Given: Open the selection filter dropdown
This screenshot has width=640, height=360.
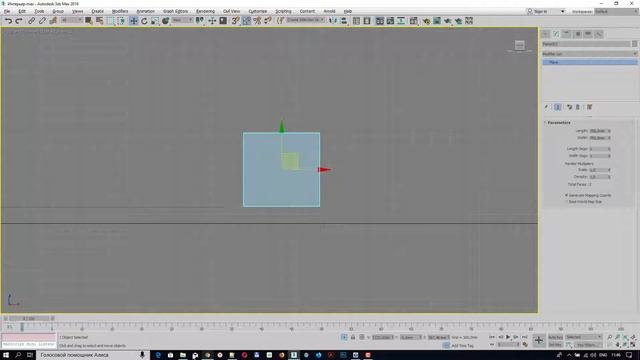Looking at the screenshot, I should tap(71, 20).
